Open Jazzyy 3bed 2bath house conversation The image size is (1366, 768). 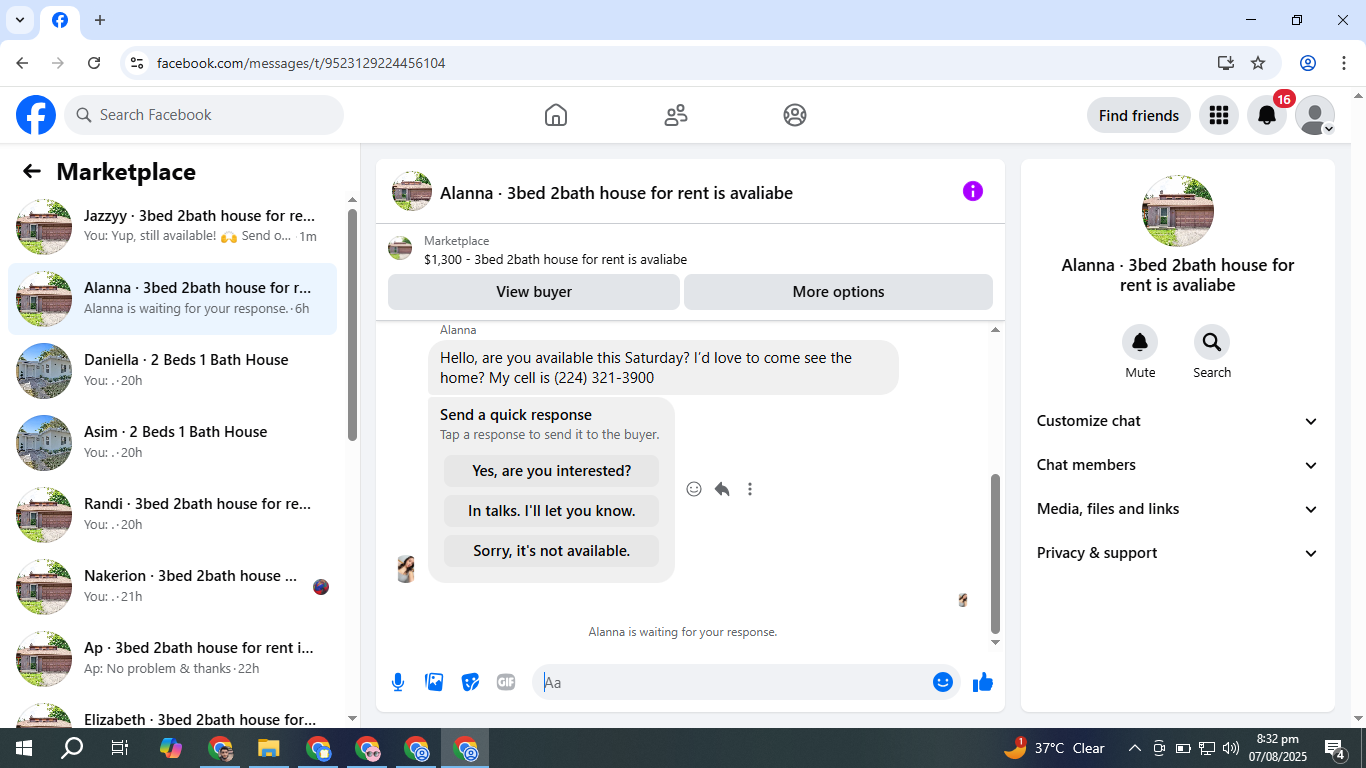(x=172, y=227)
